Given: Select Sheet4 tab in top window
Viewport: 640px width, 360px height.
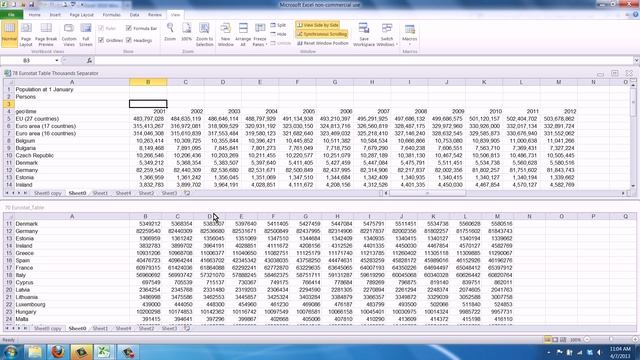Looking at the screenshot, I should point(123,193).
